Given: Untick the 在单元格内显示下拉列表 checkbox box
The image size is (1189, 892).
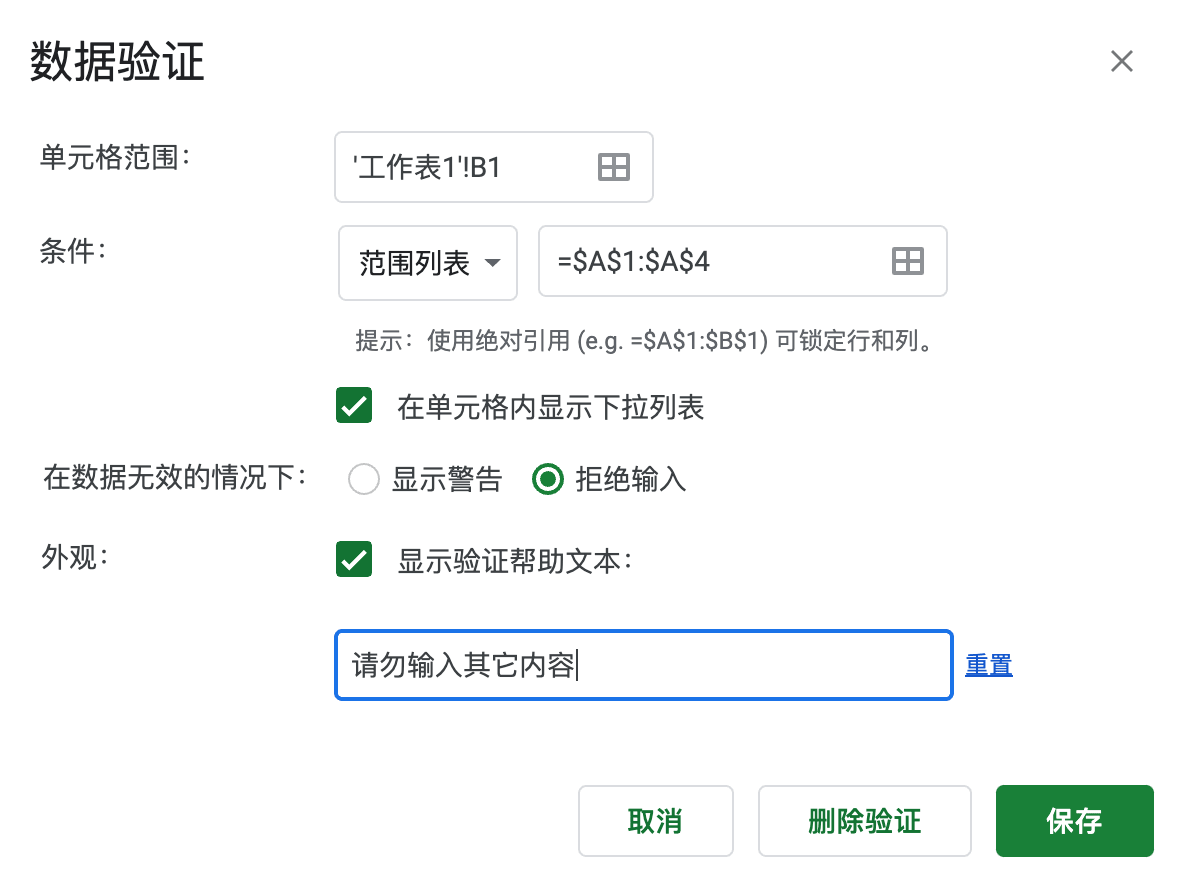Looking at the screenshot, I should point(354,405).
